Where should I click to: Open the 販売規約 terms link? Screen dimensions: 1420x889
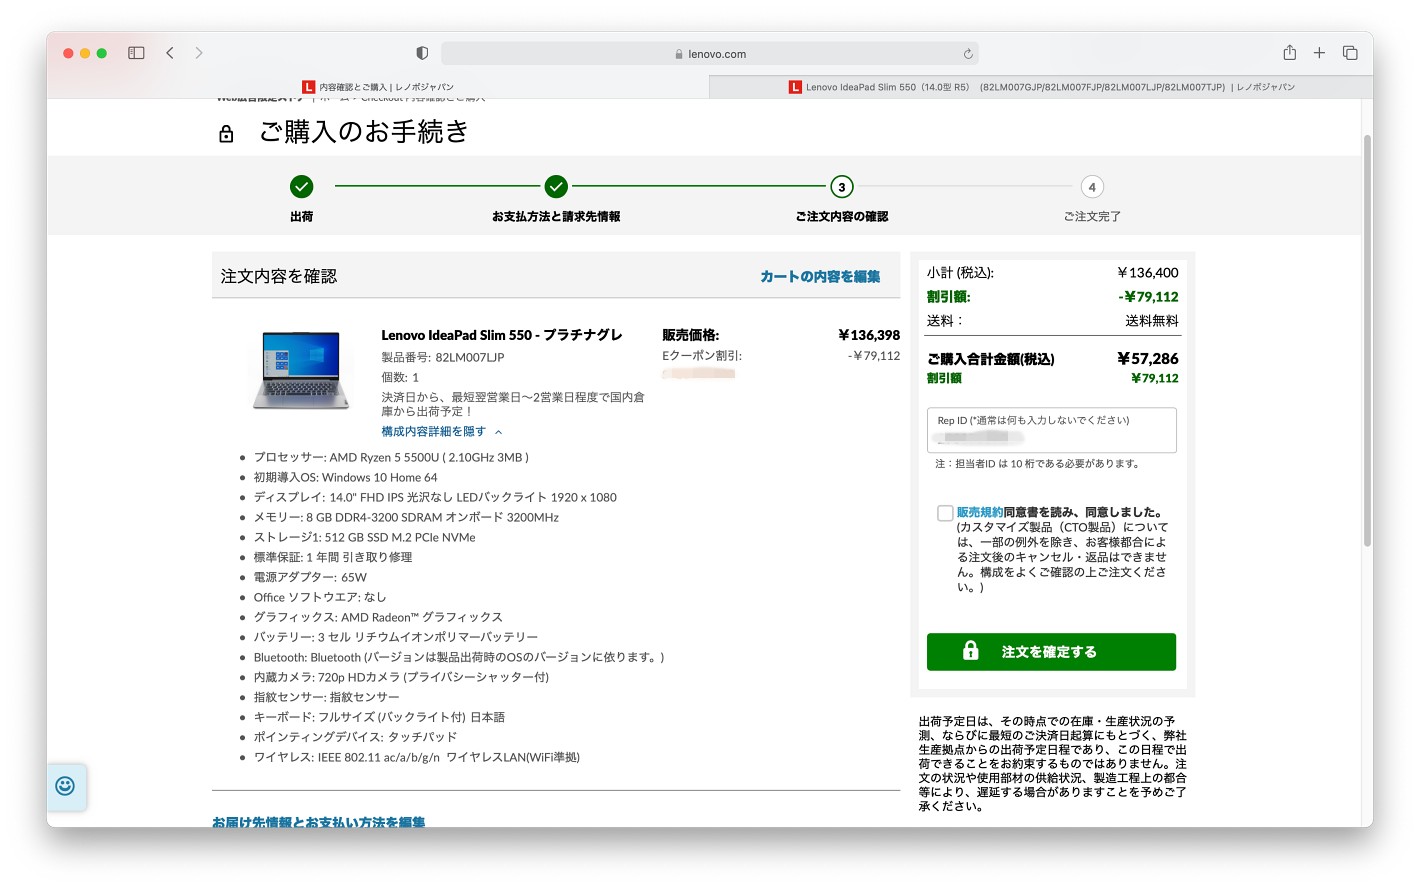pos(980,512)
